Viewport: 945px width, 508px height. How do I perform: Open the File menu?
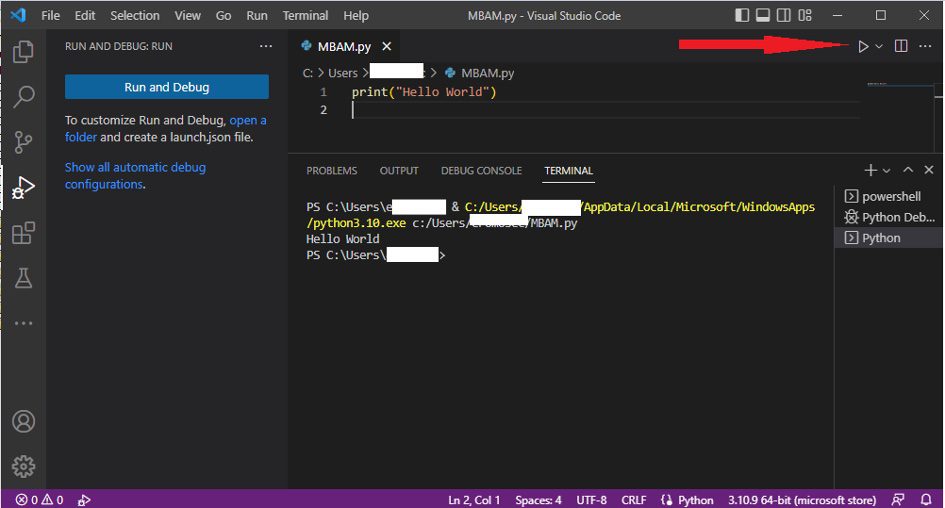[x=51, y=16]
